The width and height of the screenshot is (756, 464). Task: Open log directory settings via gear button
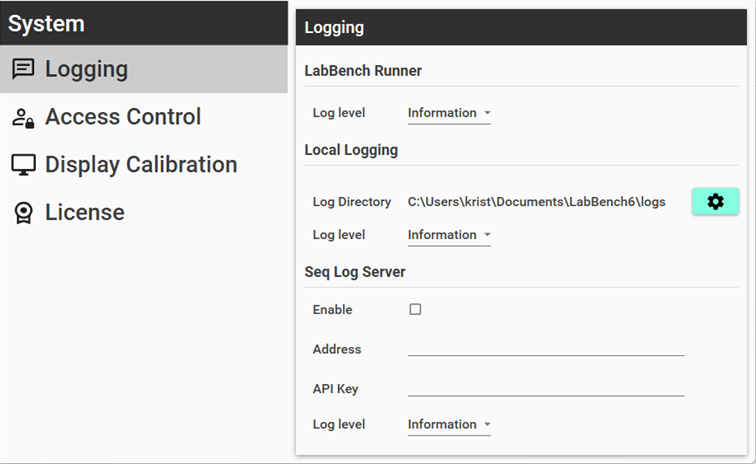[x=716, y=201]
